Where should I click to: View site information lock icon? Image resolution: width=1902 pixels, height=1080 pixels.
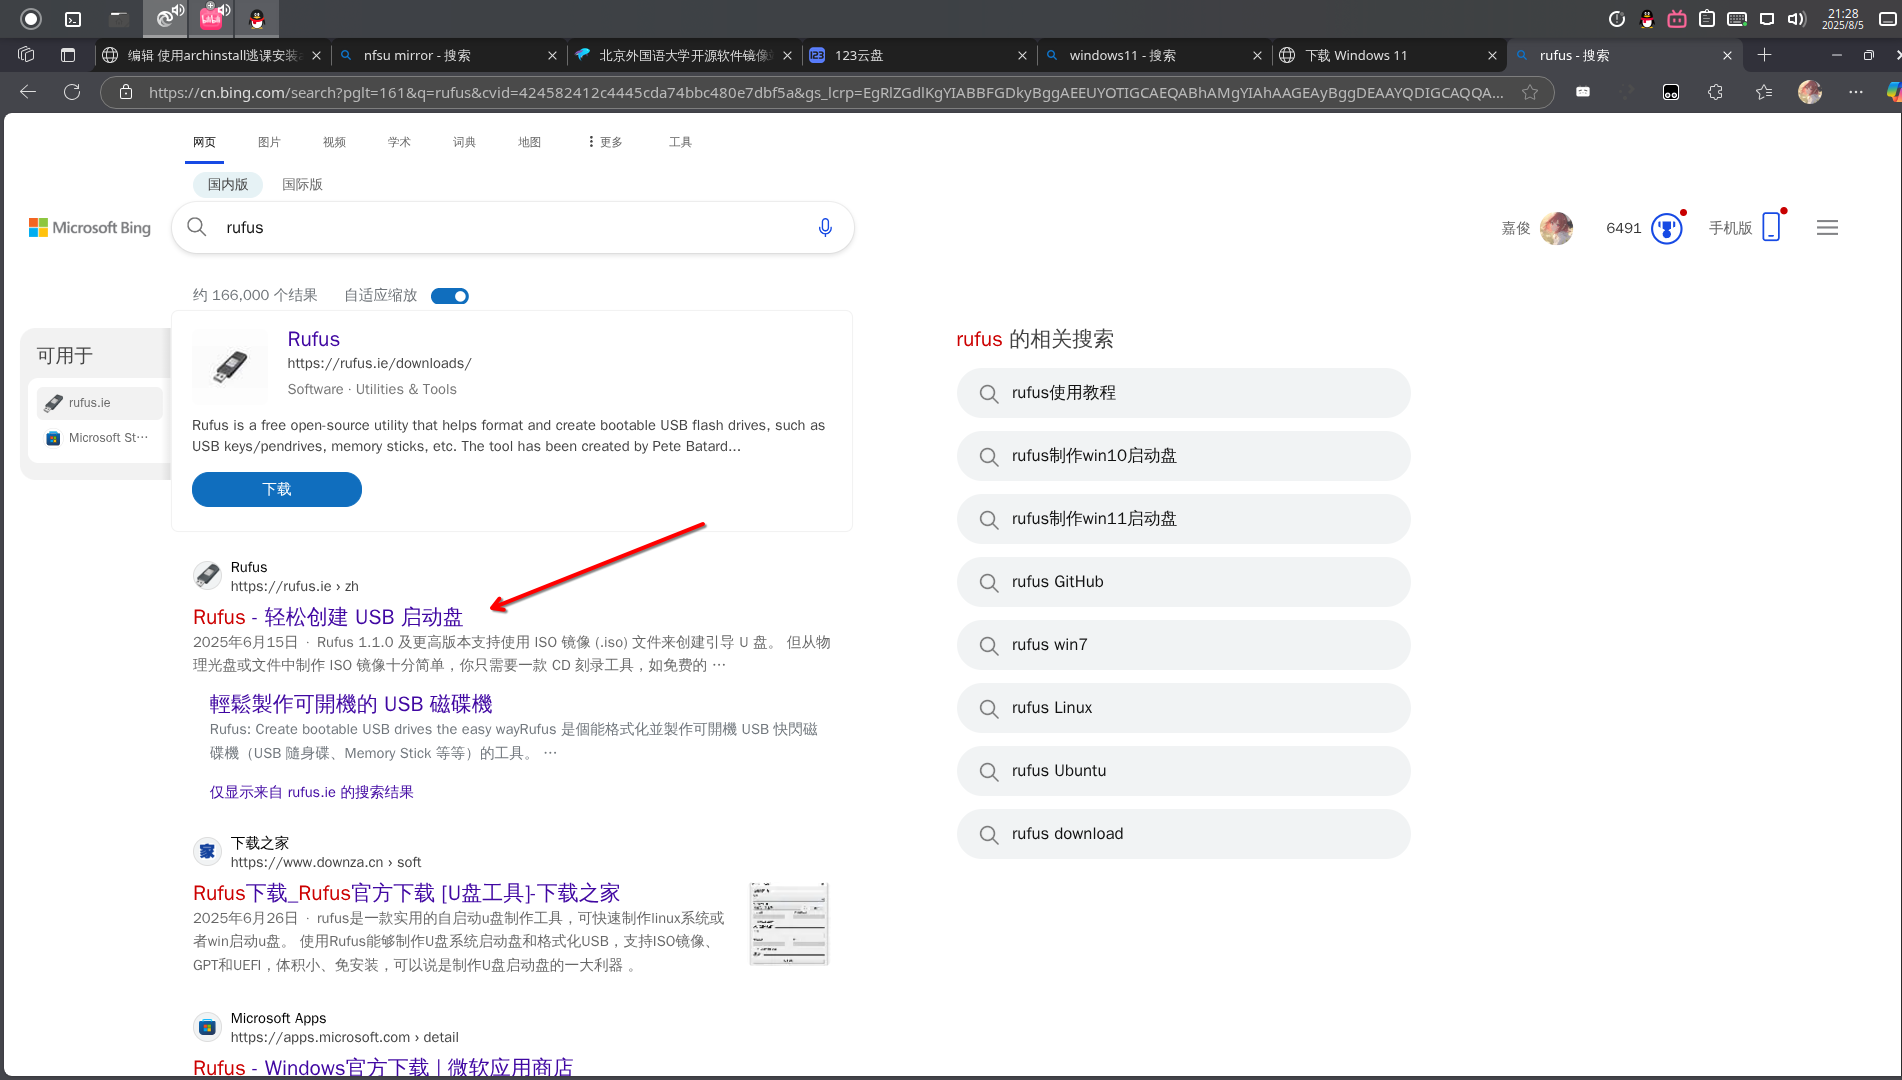click(126, 92)
